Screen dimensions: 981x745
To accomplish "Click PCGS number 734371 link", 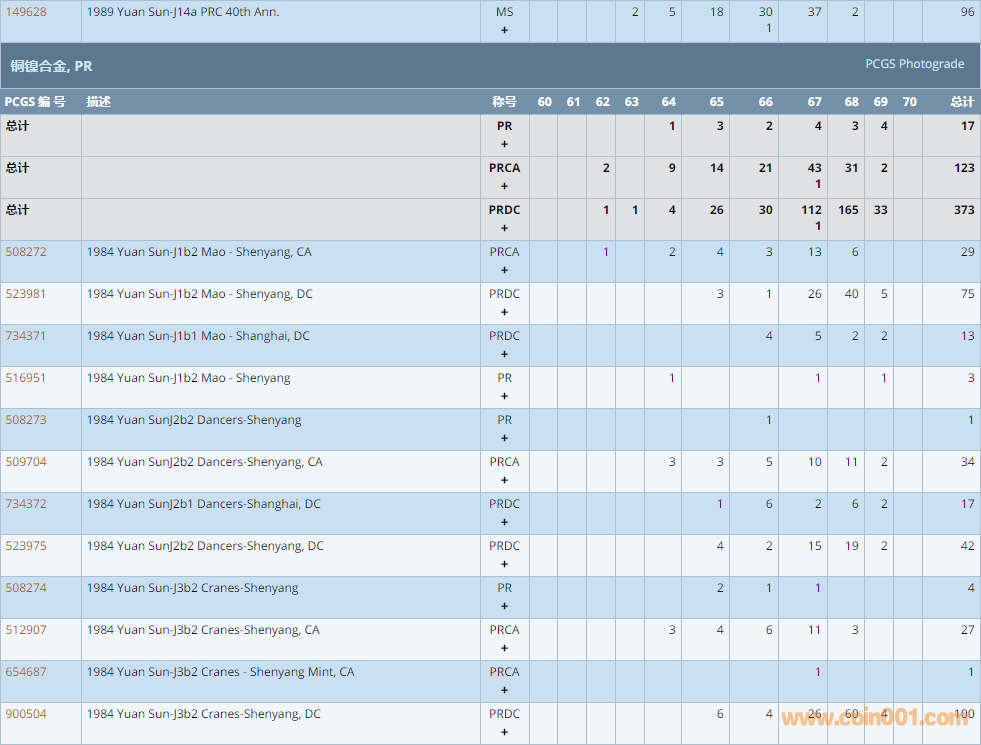I will pyautogui.click(x=26, y=336).
